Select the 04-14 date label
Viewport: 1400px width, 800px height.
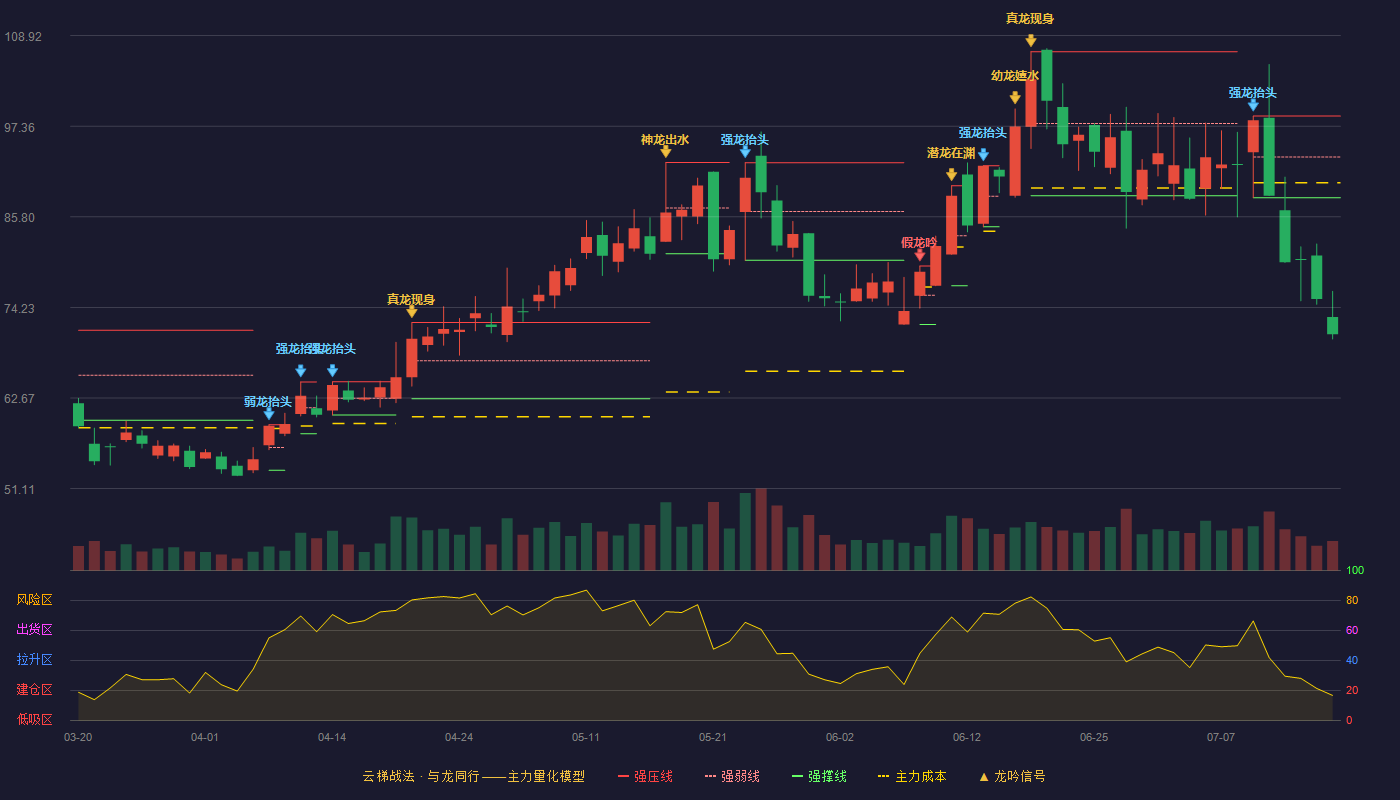(332, 737)
